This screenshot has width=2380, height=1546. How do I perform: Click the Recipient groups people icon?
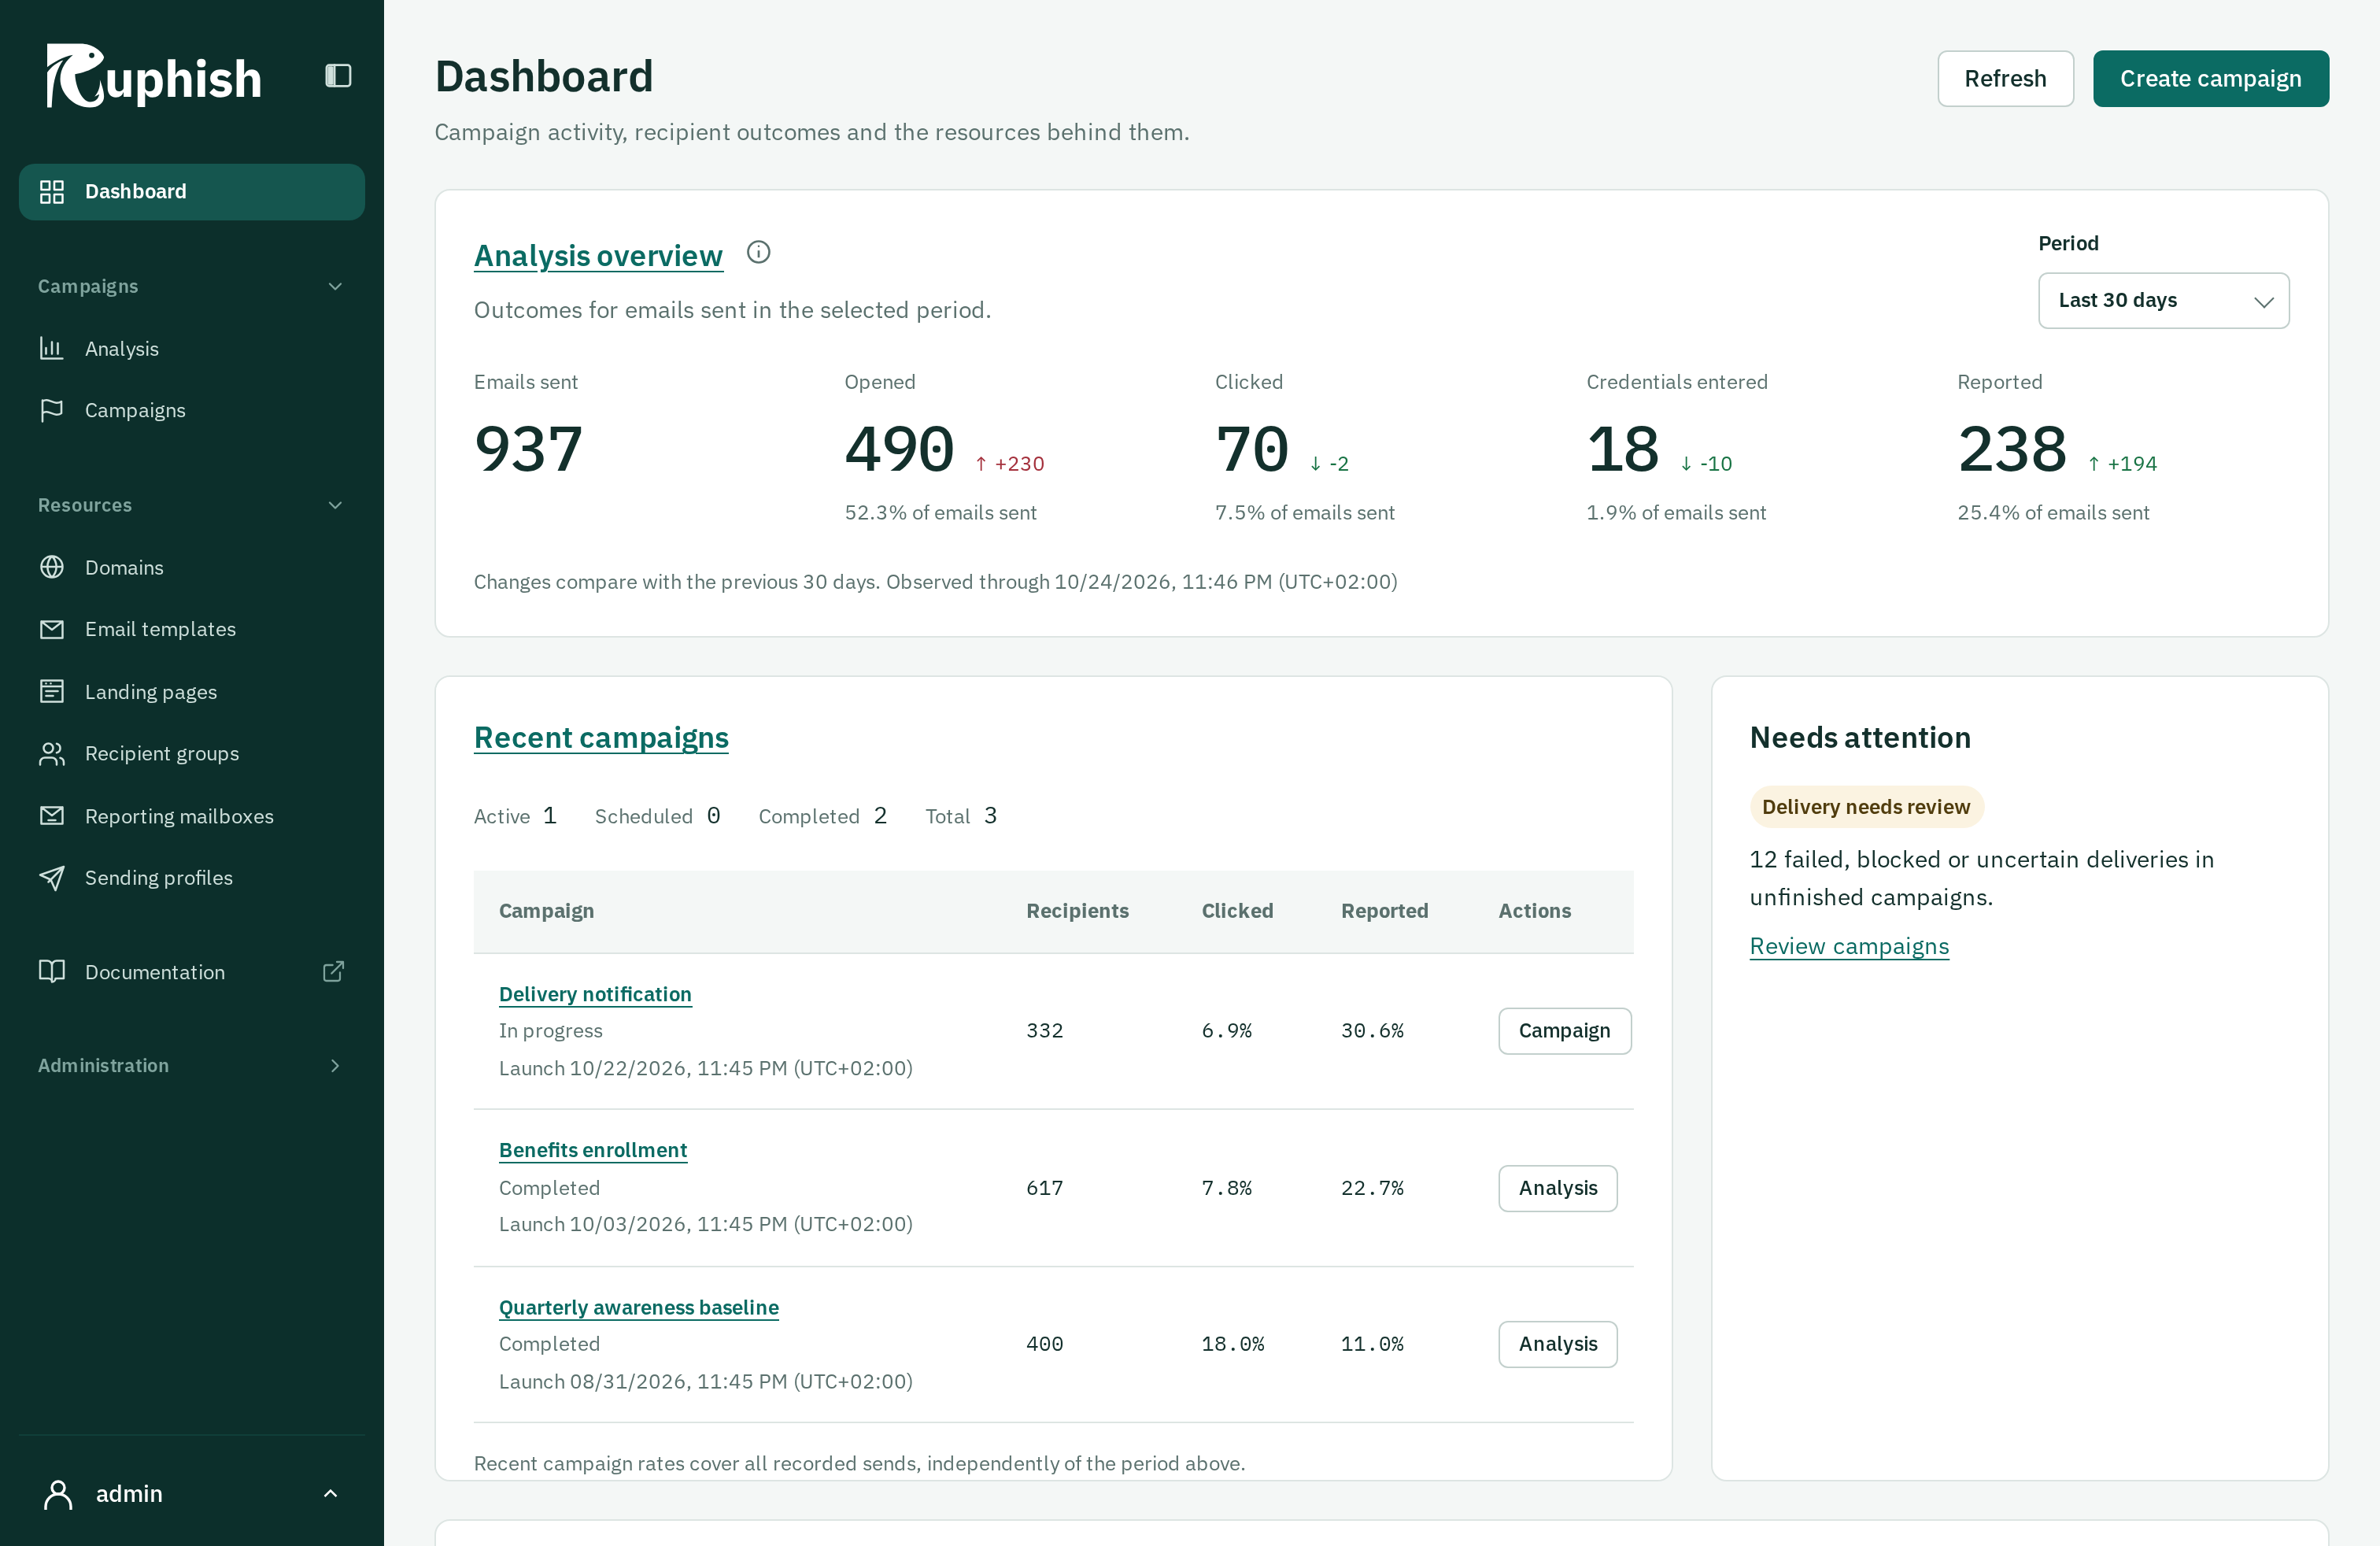click(52, 753)
